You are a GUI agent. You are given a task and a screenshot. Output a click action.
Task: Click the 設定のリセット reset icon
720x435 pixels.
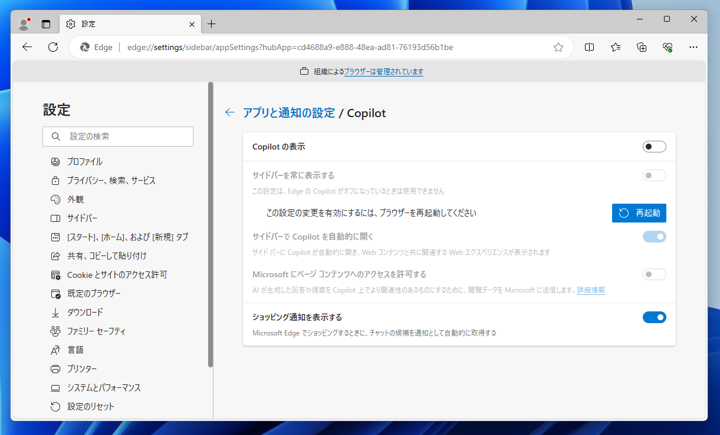point(55,407)
